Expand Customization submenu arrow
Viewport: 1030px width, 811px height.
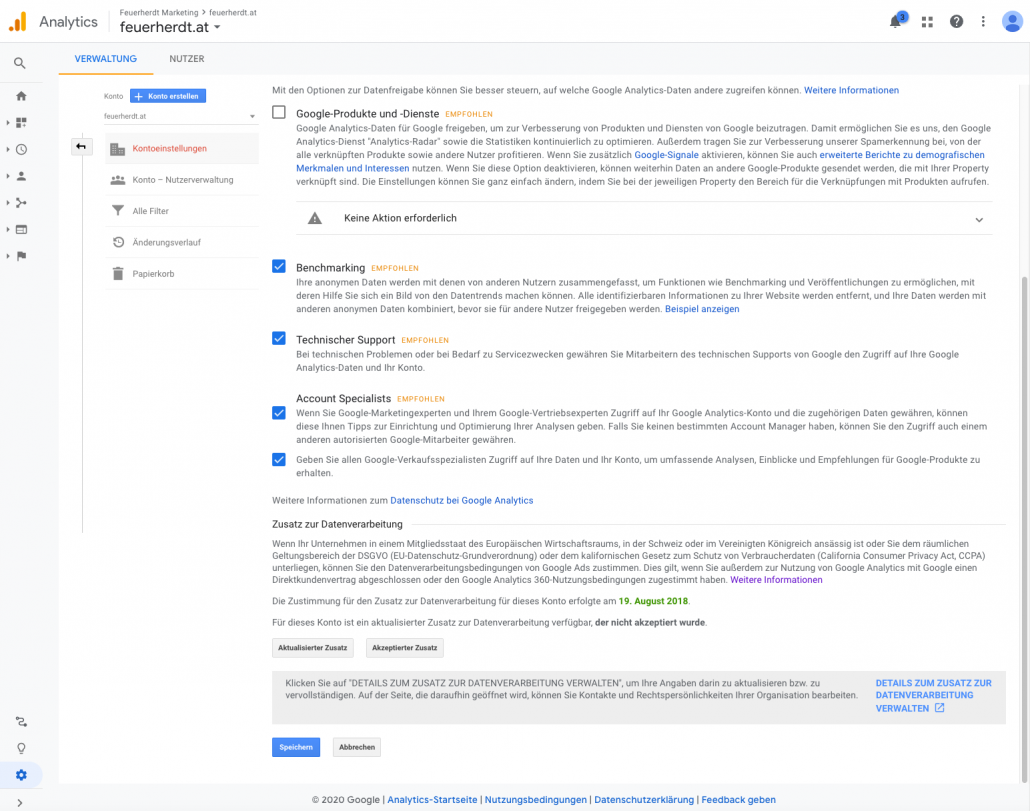(7, 123)
